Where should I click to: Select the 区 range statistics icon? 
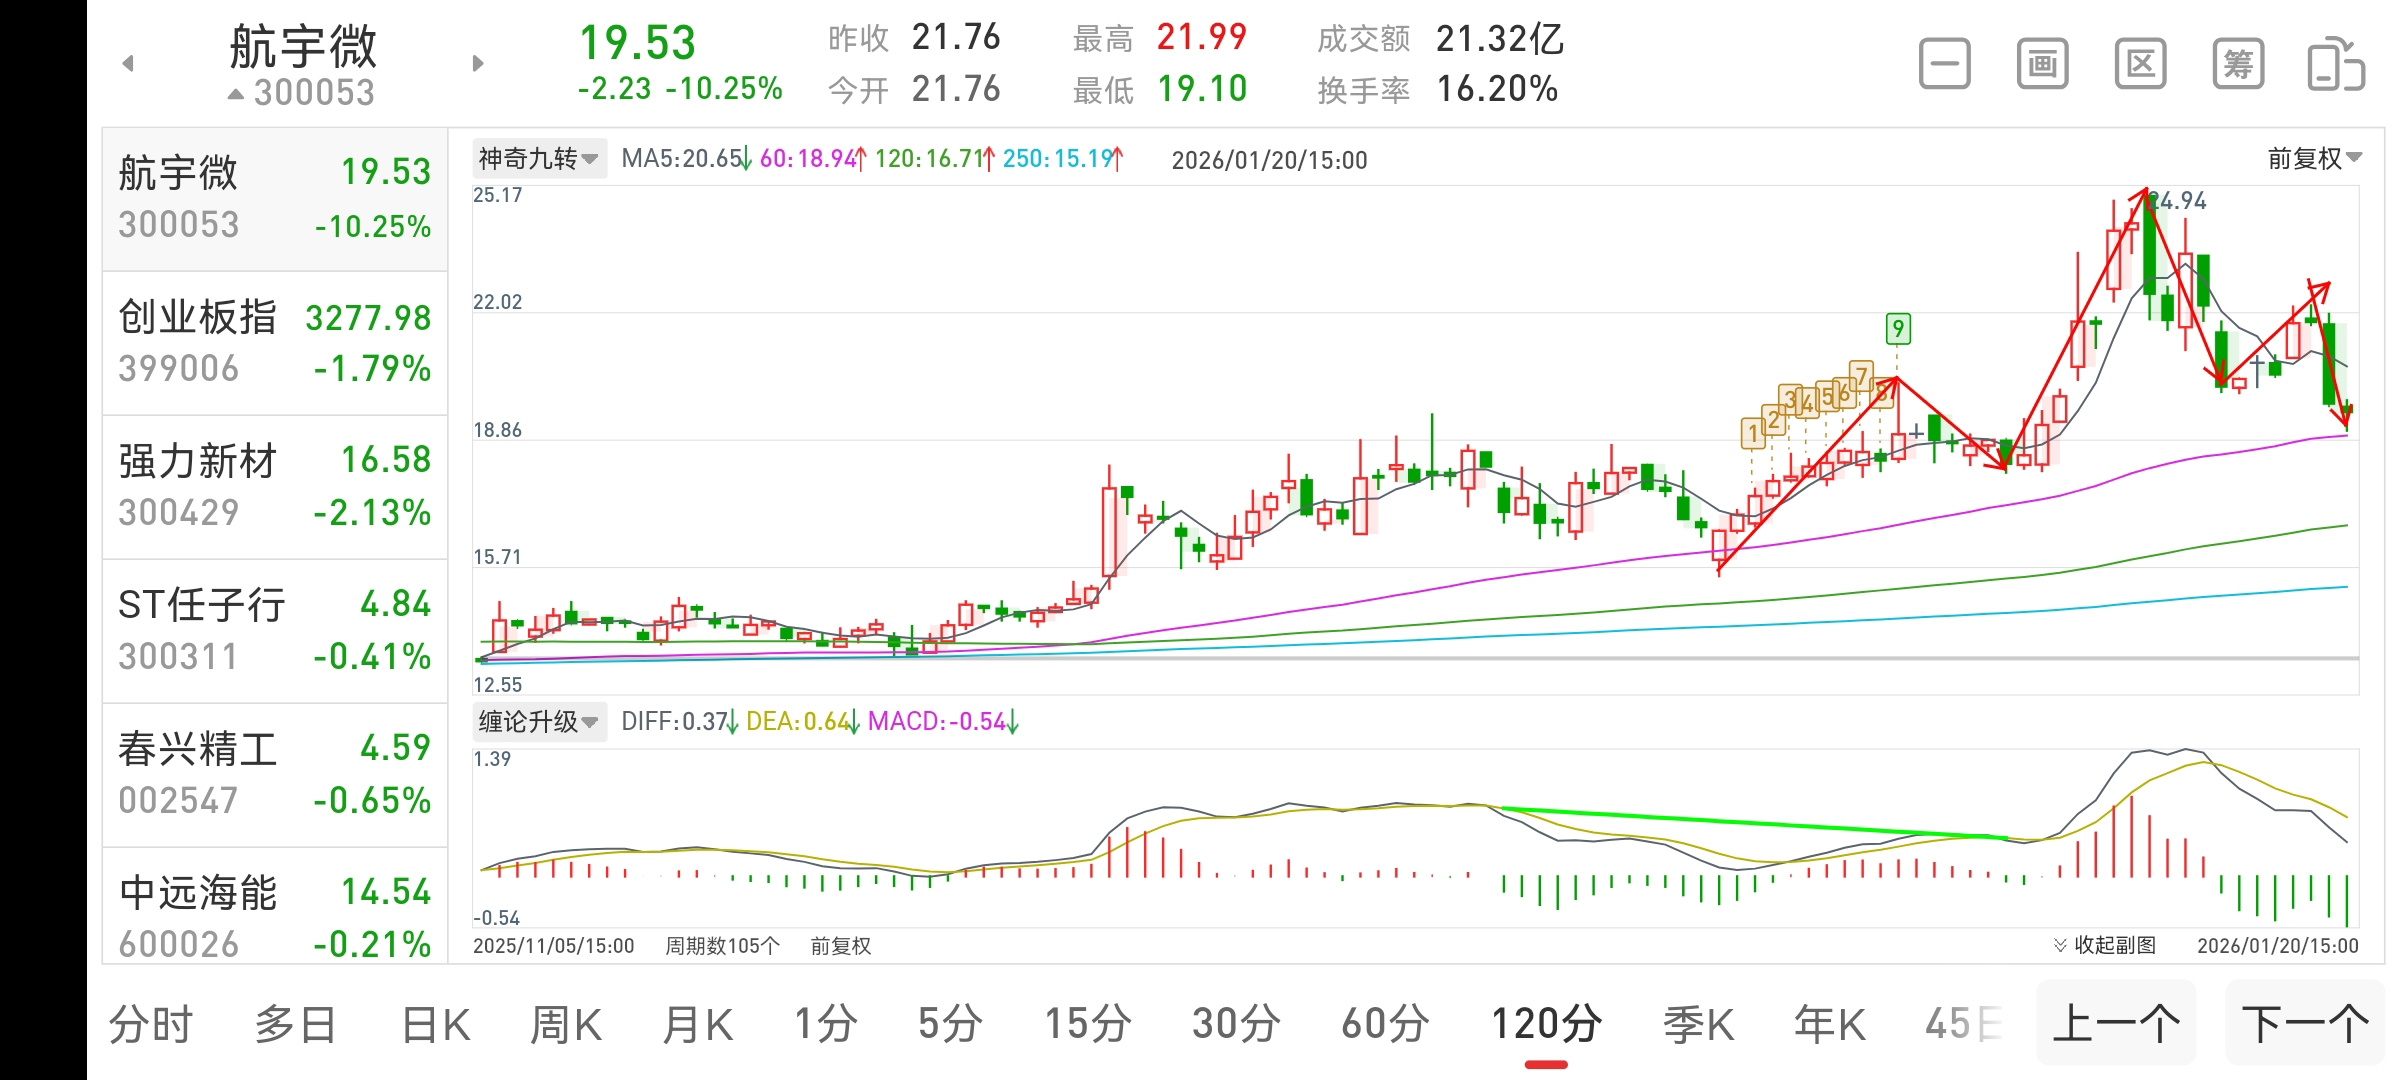(x=2140, y=65)
